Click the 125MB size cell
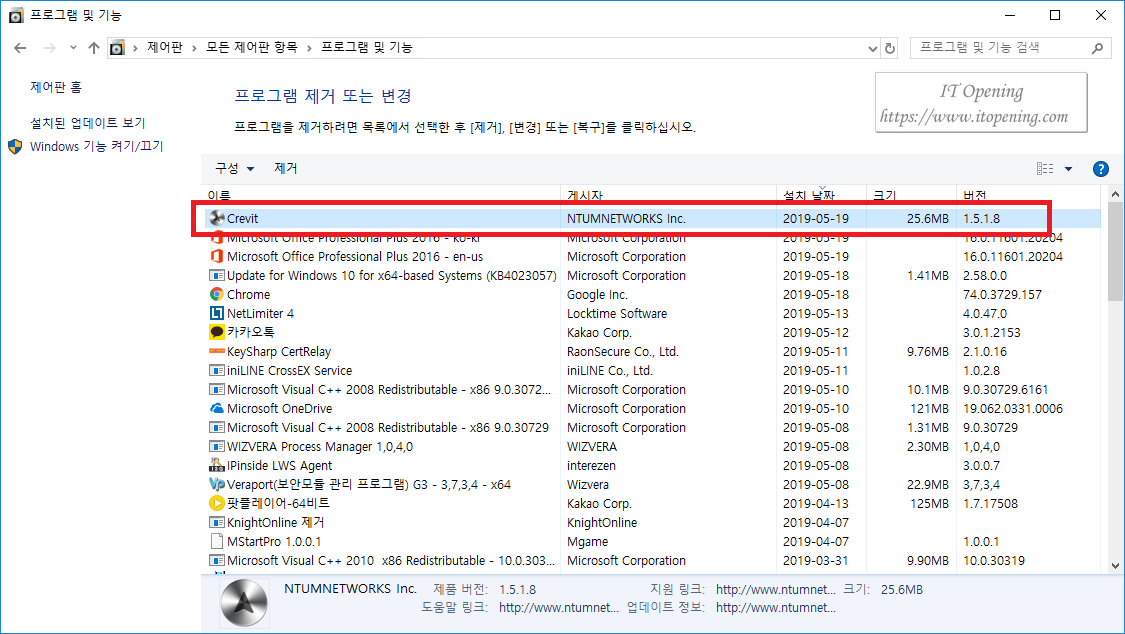This screenshot has height=634, width=1125. coord(929,503)
